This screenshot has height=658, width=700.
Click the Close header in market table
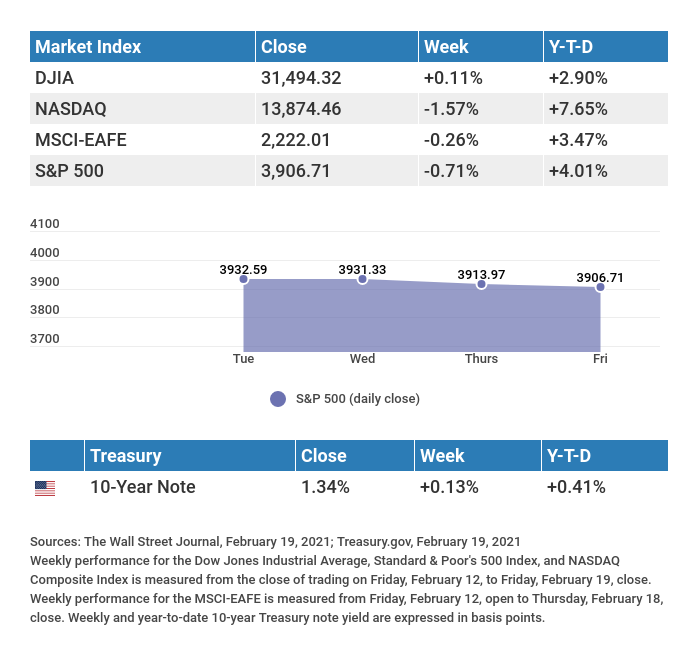pyautogui.click(x=284, y=47)
